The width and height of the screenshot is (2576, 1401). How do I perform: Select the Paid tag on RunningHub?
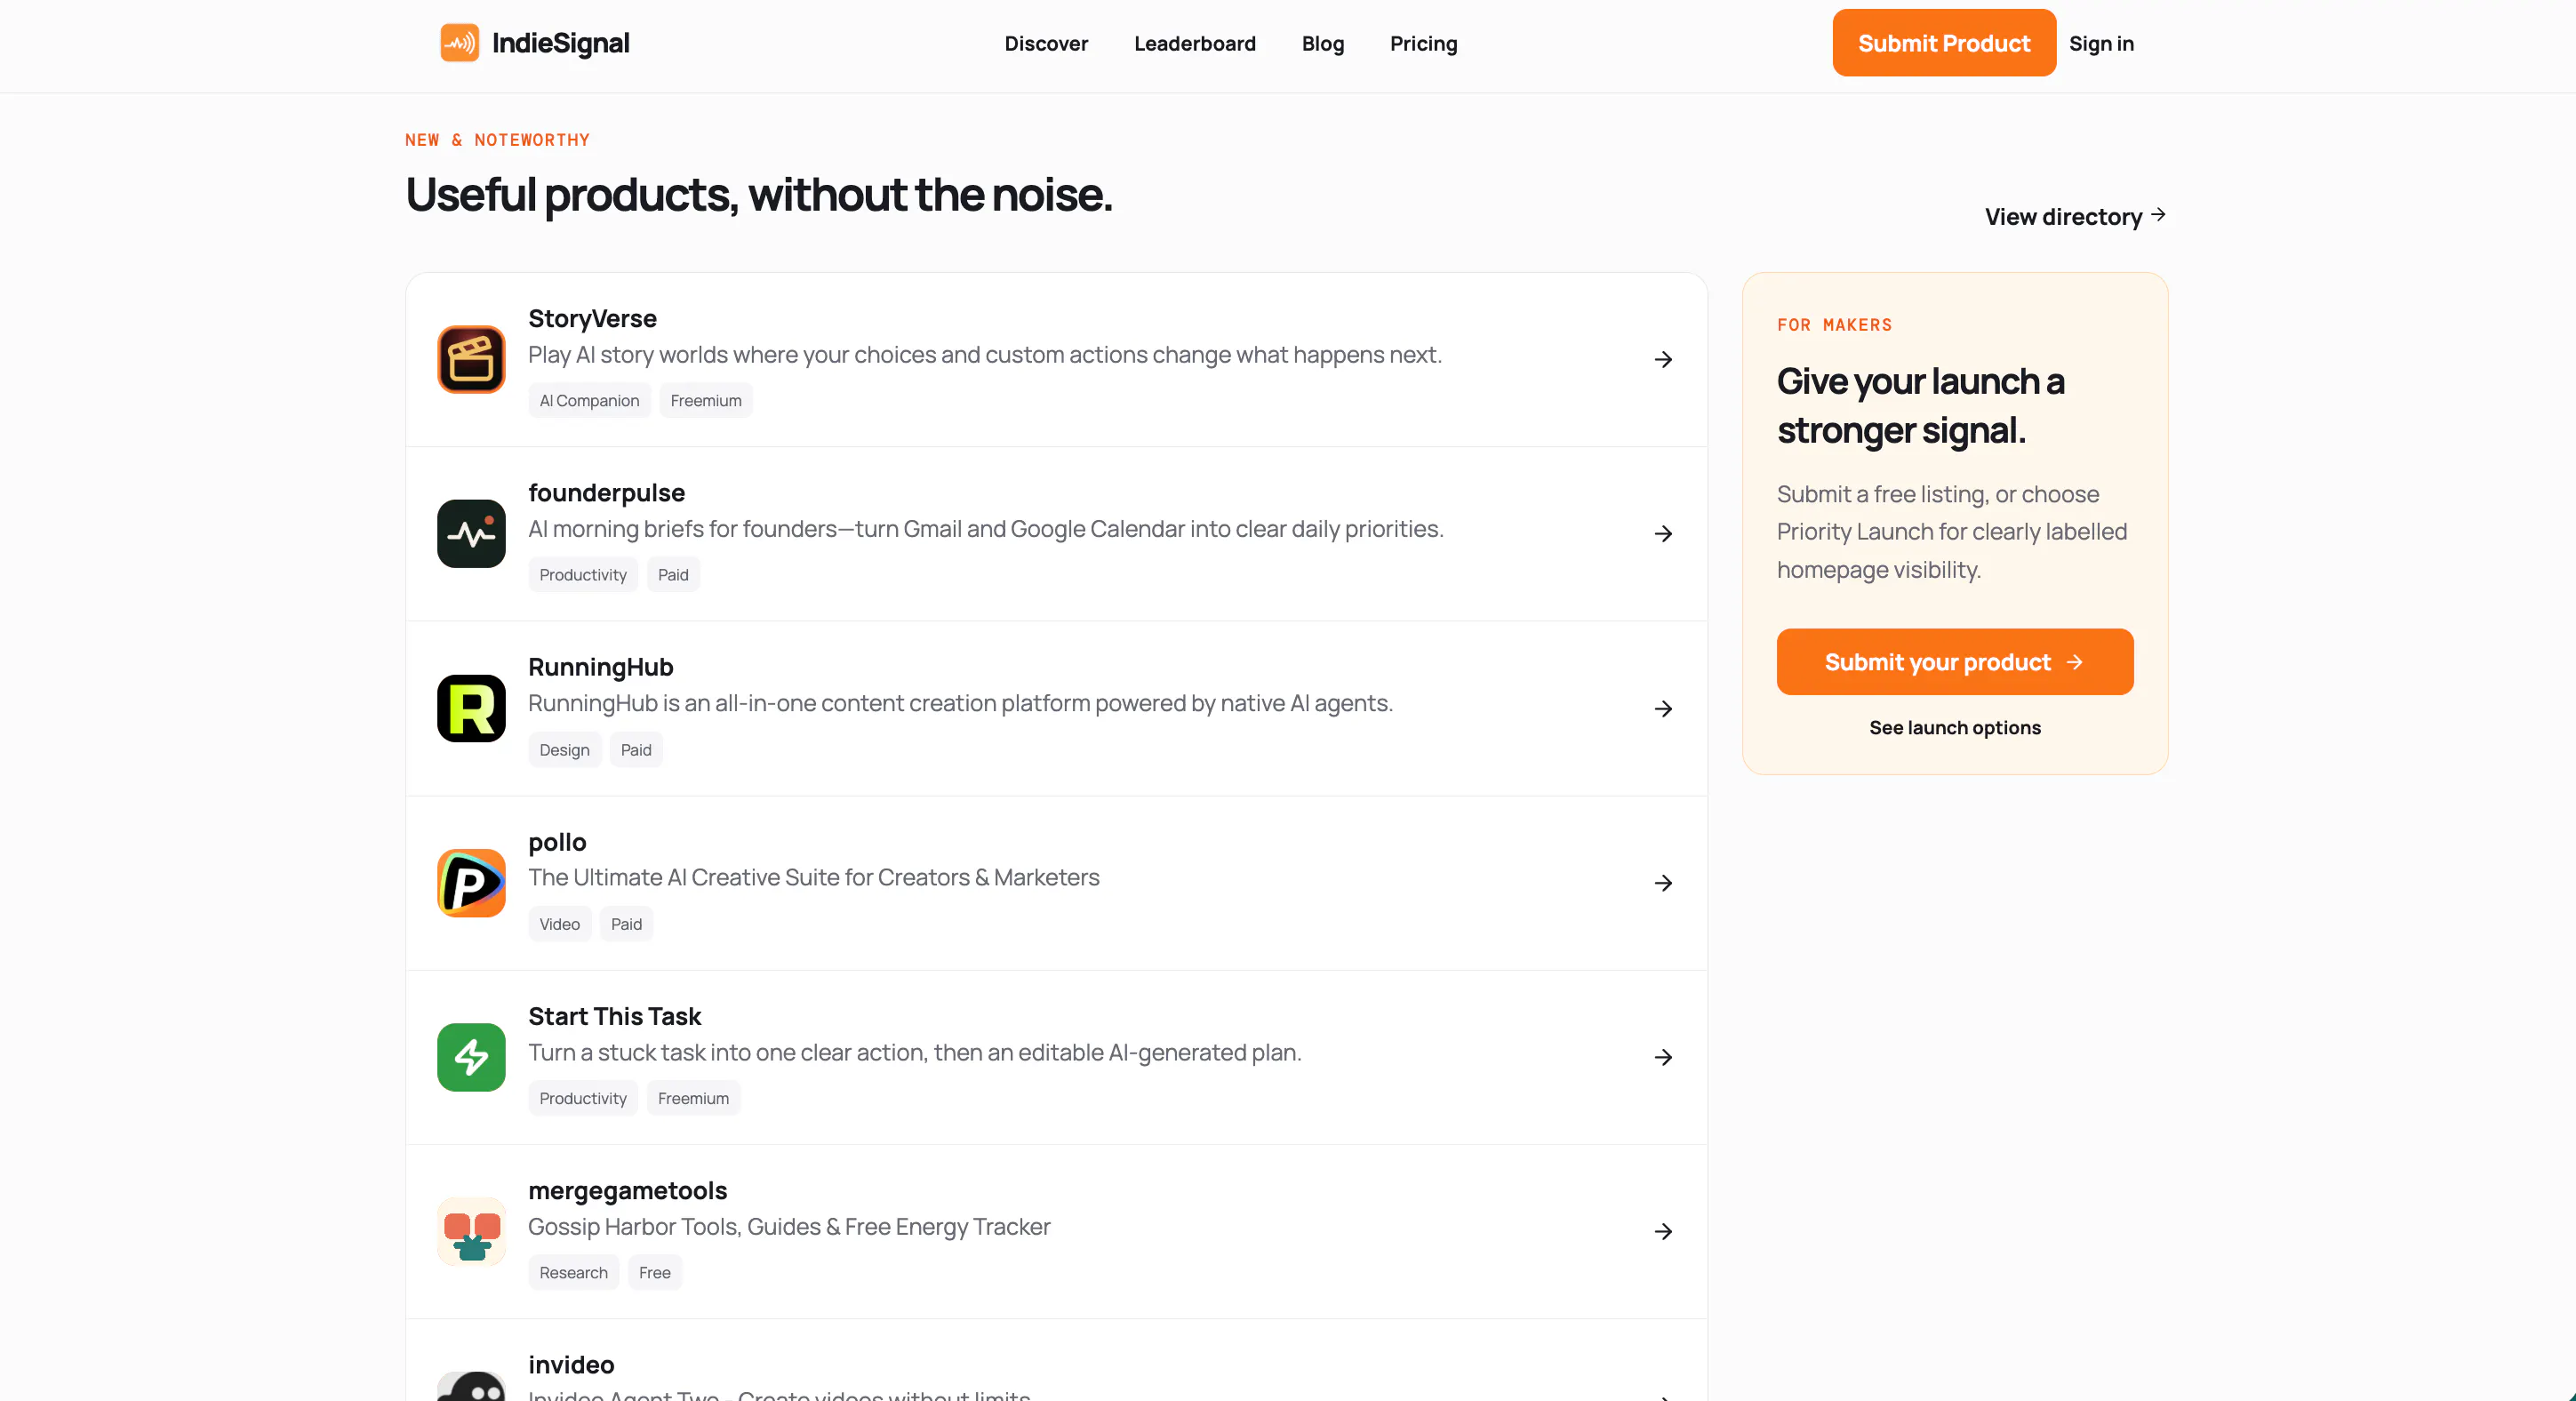click(x=636, y=750)
